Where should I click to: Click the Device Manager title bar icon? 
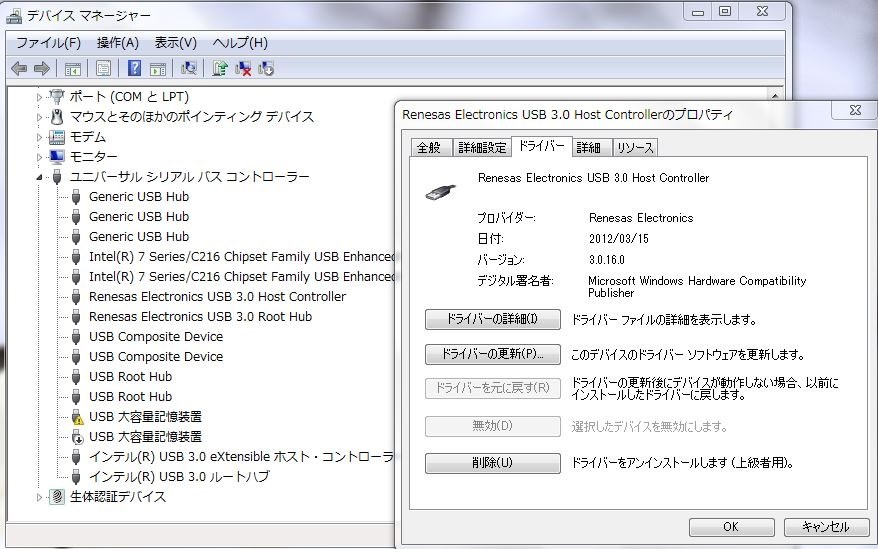14,16
